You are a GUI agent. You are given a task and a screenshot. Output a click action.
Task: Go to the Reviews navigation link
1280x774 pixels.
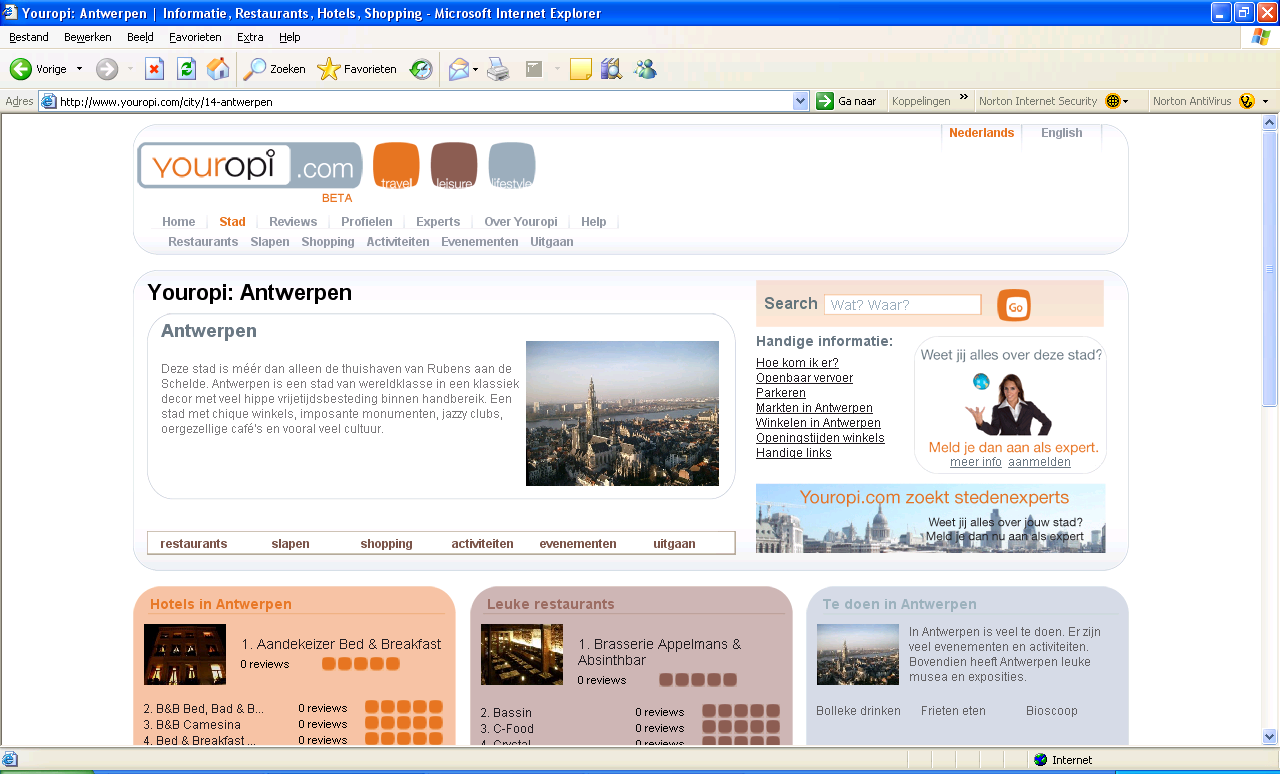click(x=293, y=222)
